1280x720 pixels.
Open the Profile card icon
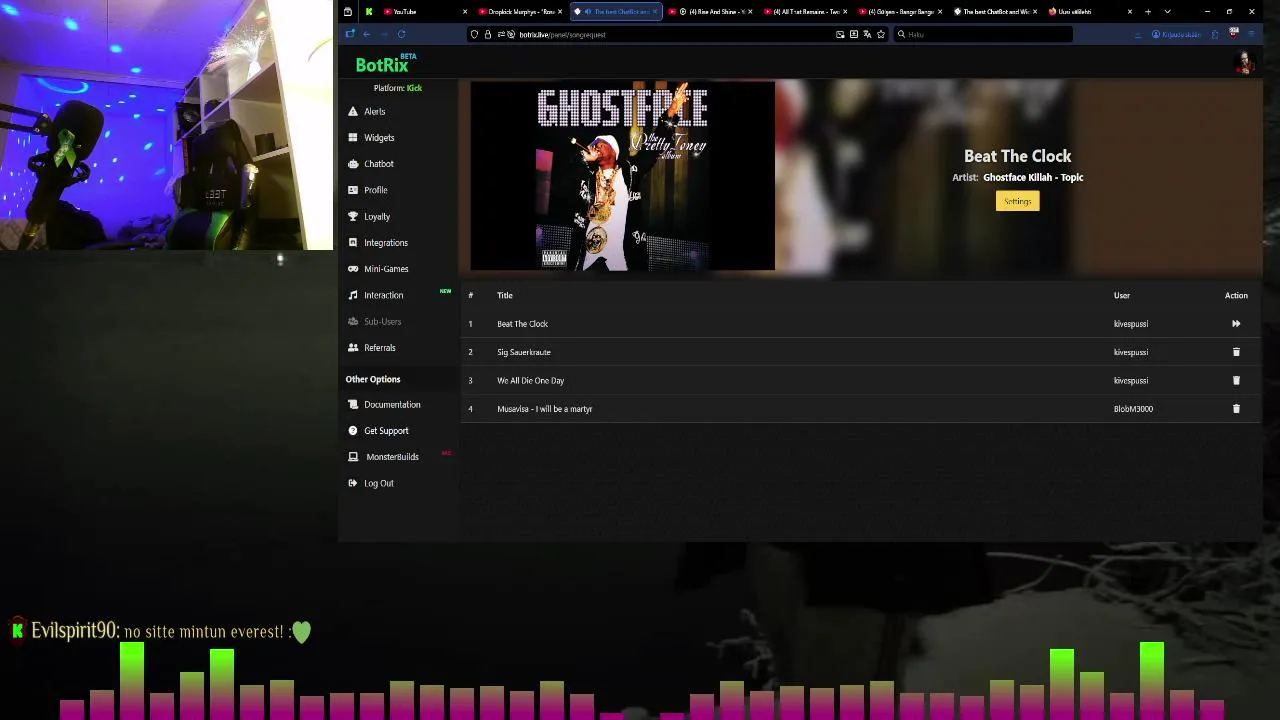pyautogui.click(x=353, y=190)
